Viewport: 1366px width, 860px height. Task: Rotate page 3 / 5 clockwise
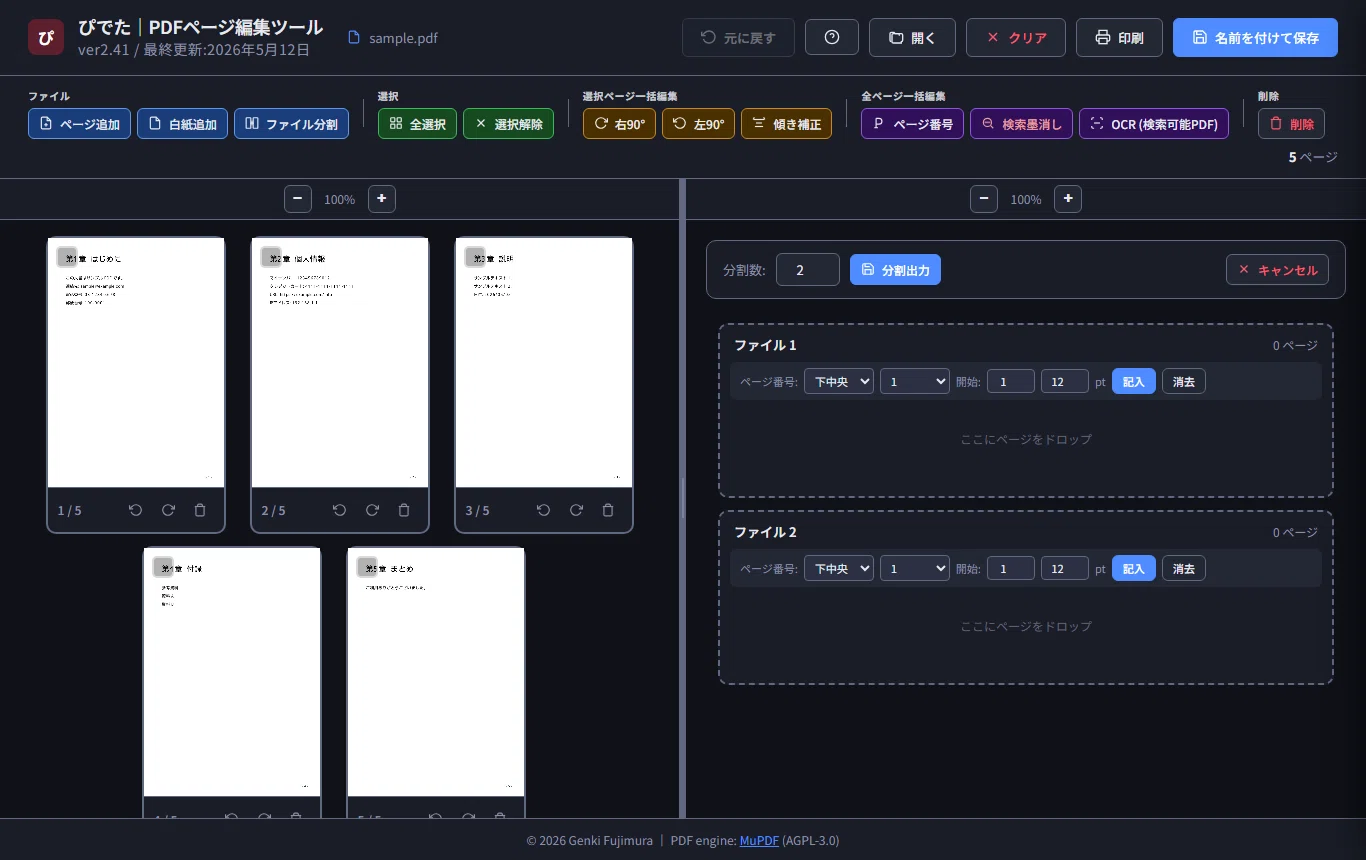pyautogui.click(x=576, y=510)
